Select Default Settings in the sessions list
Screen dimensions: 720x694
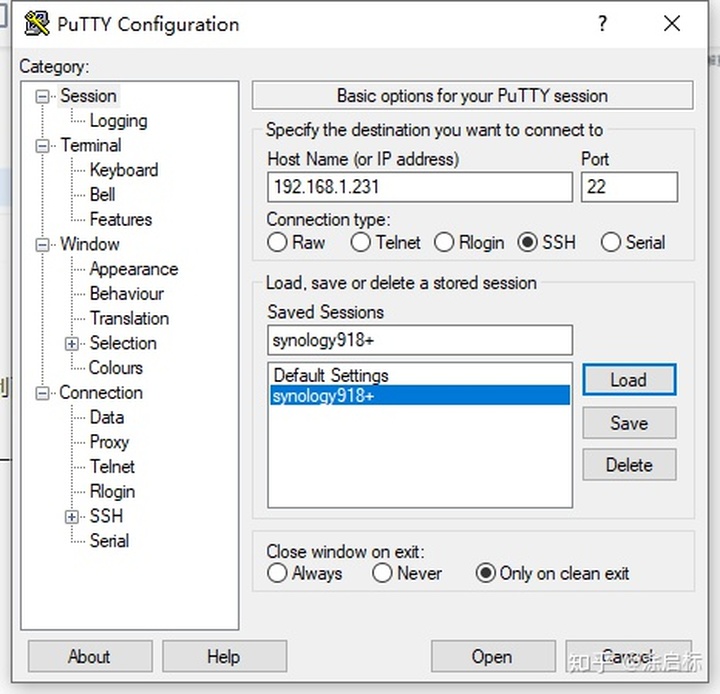[x=420, y=375]
